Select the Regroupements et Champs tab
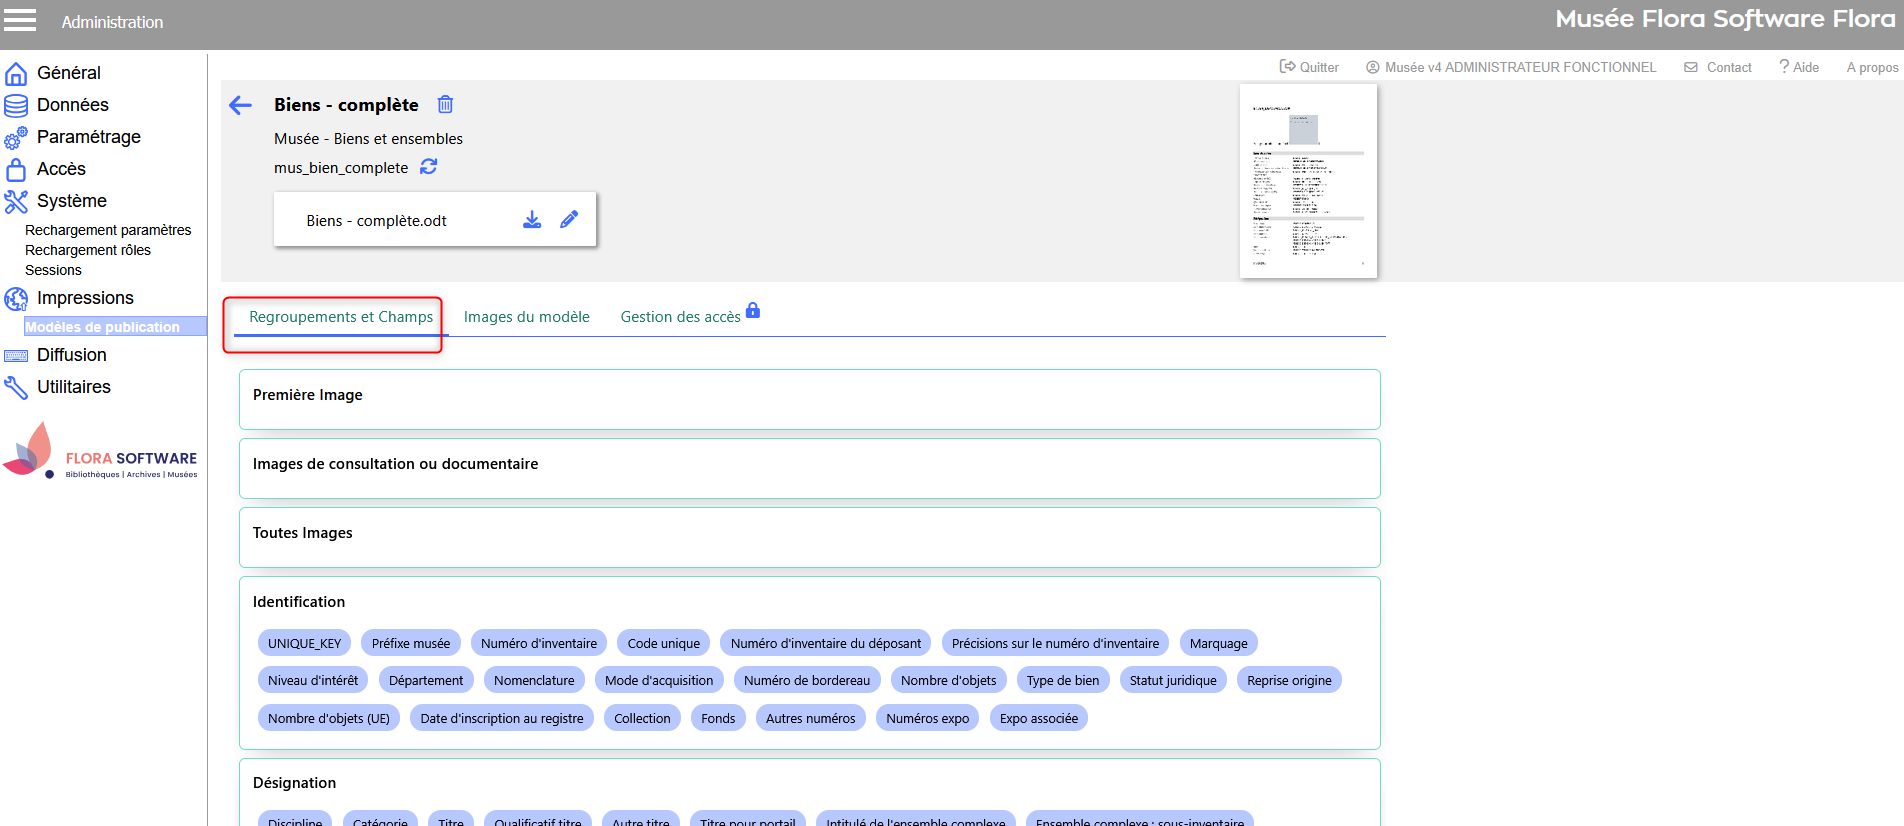This screenshot has width=1904, height=826. click(341, 317)
